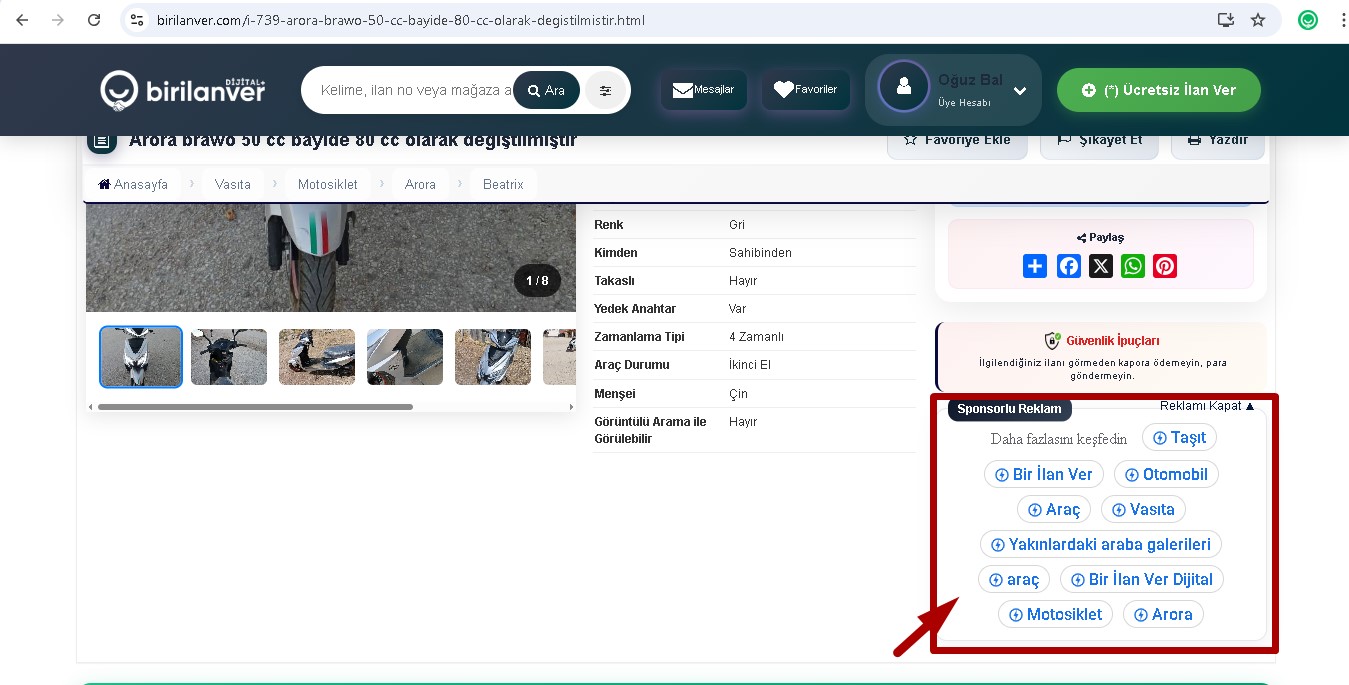The height and width of the screenshot is (685, 1349).
Task: Click the thumbnail gallery horizontal scrollbar
Action: (x=255, y=407)
